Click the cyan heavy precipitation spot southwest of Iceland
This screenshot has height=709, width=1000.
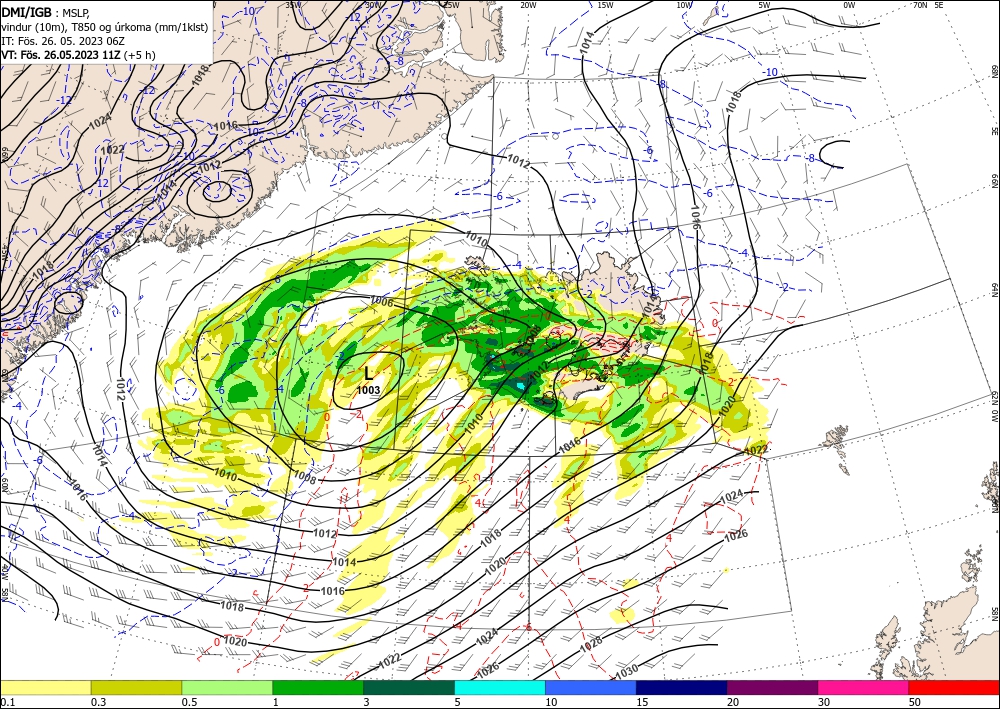tap(521, 386)
